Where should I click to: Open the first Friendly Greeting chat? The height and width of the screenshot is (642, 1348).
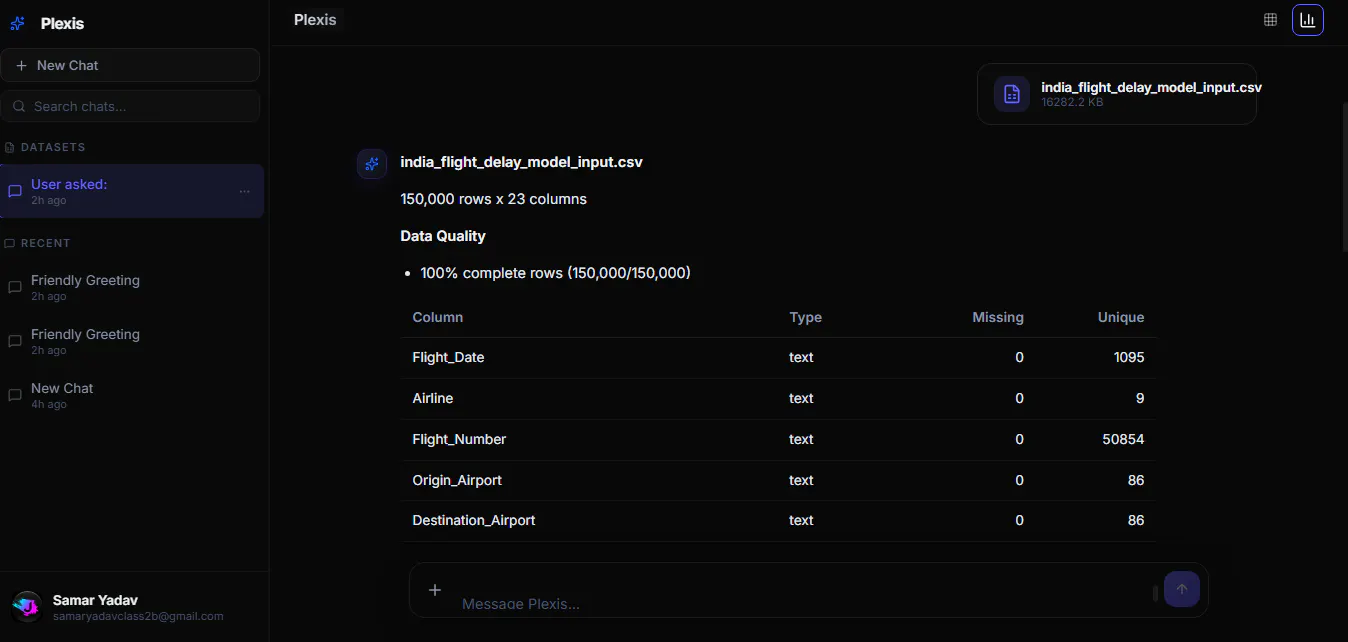[x=132, y=287]
